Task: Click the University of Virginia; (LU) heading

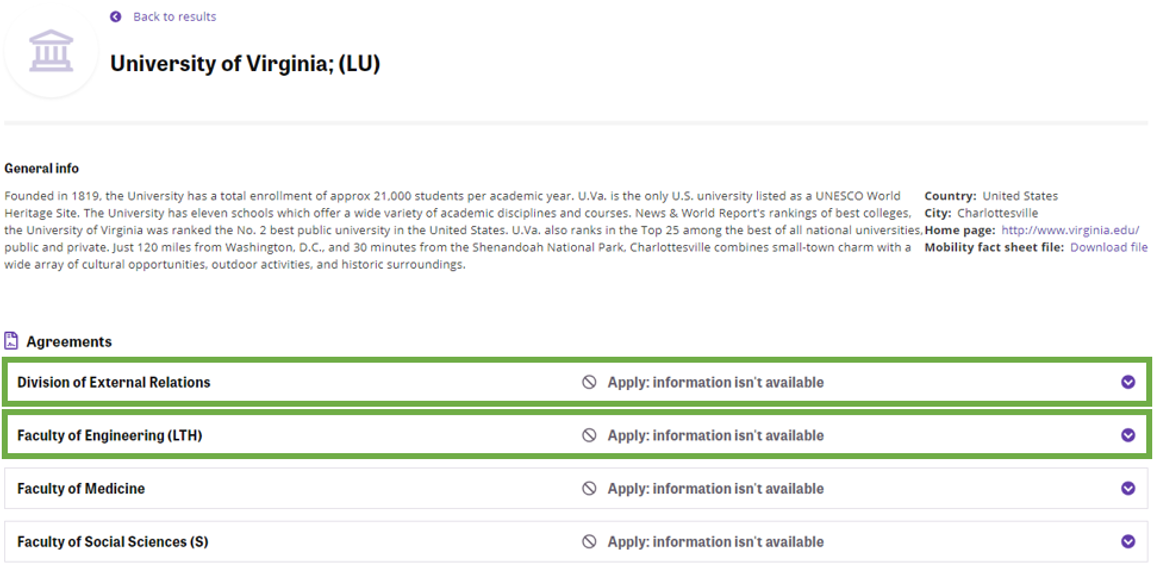Action: (x=245, y=64)
